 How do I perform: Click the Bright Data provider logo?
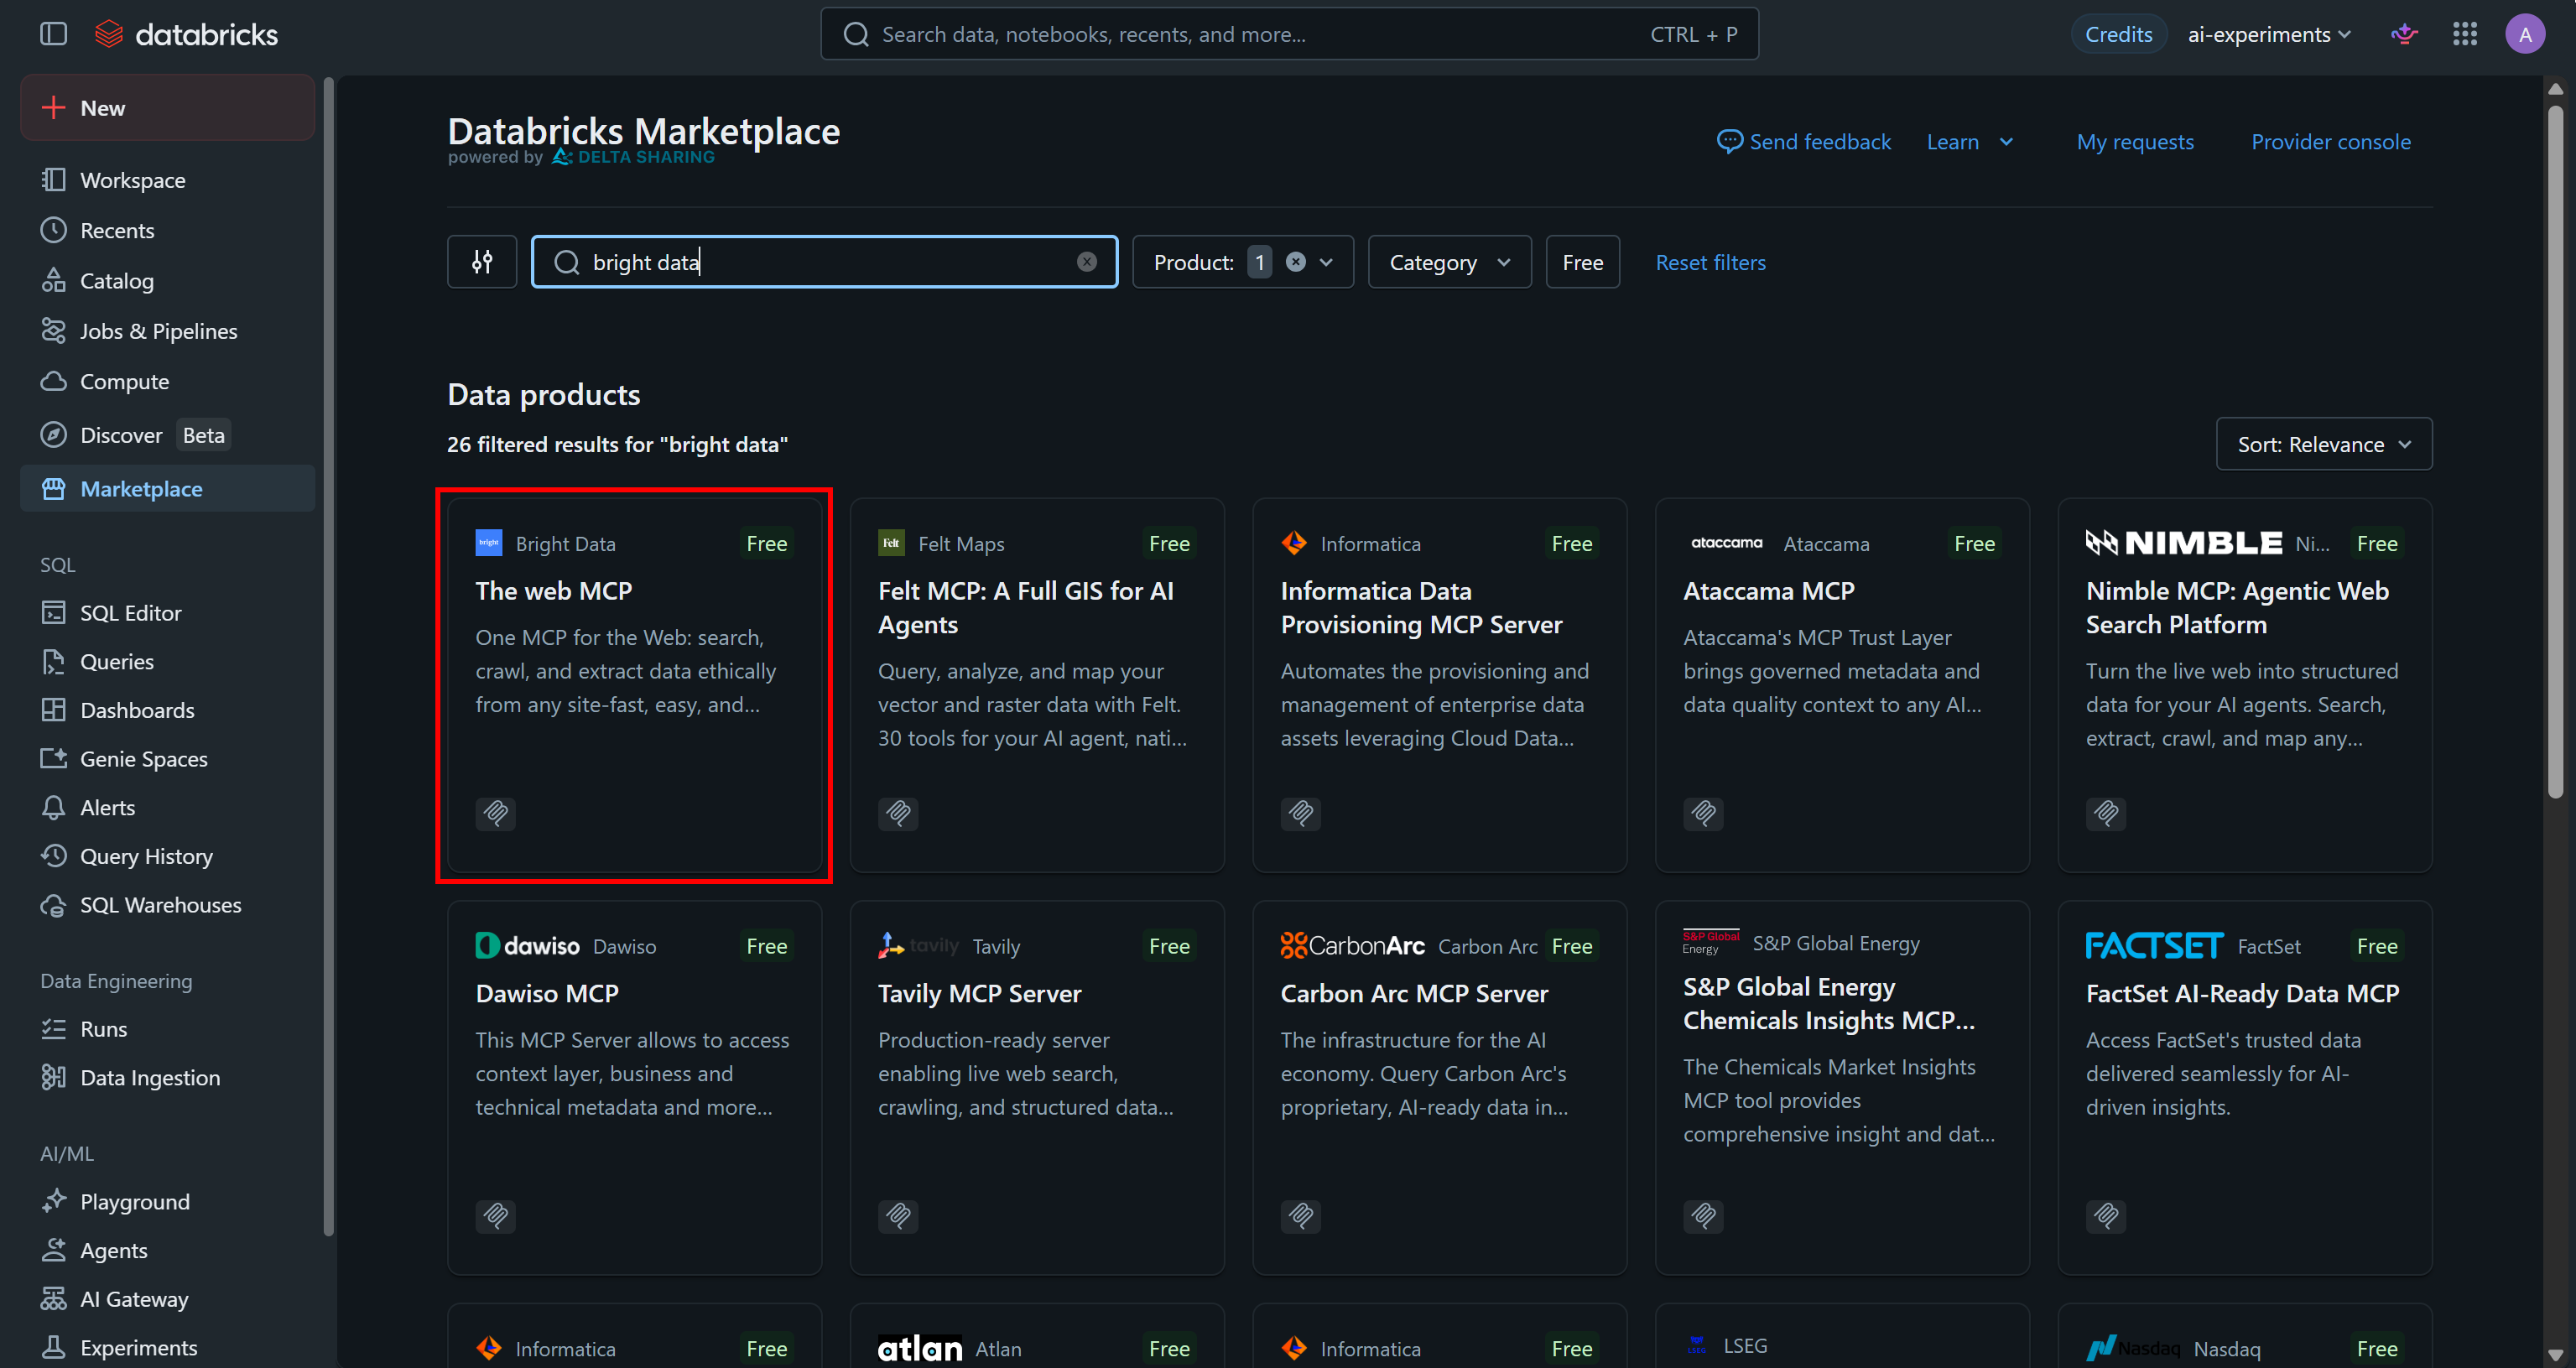489,543
